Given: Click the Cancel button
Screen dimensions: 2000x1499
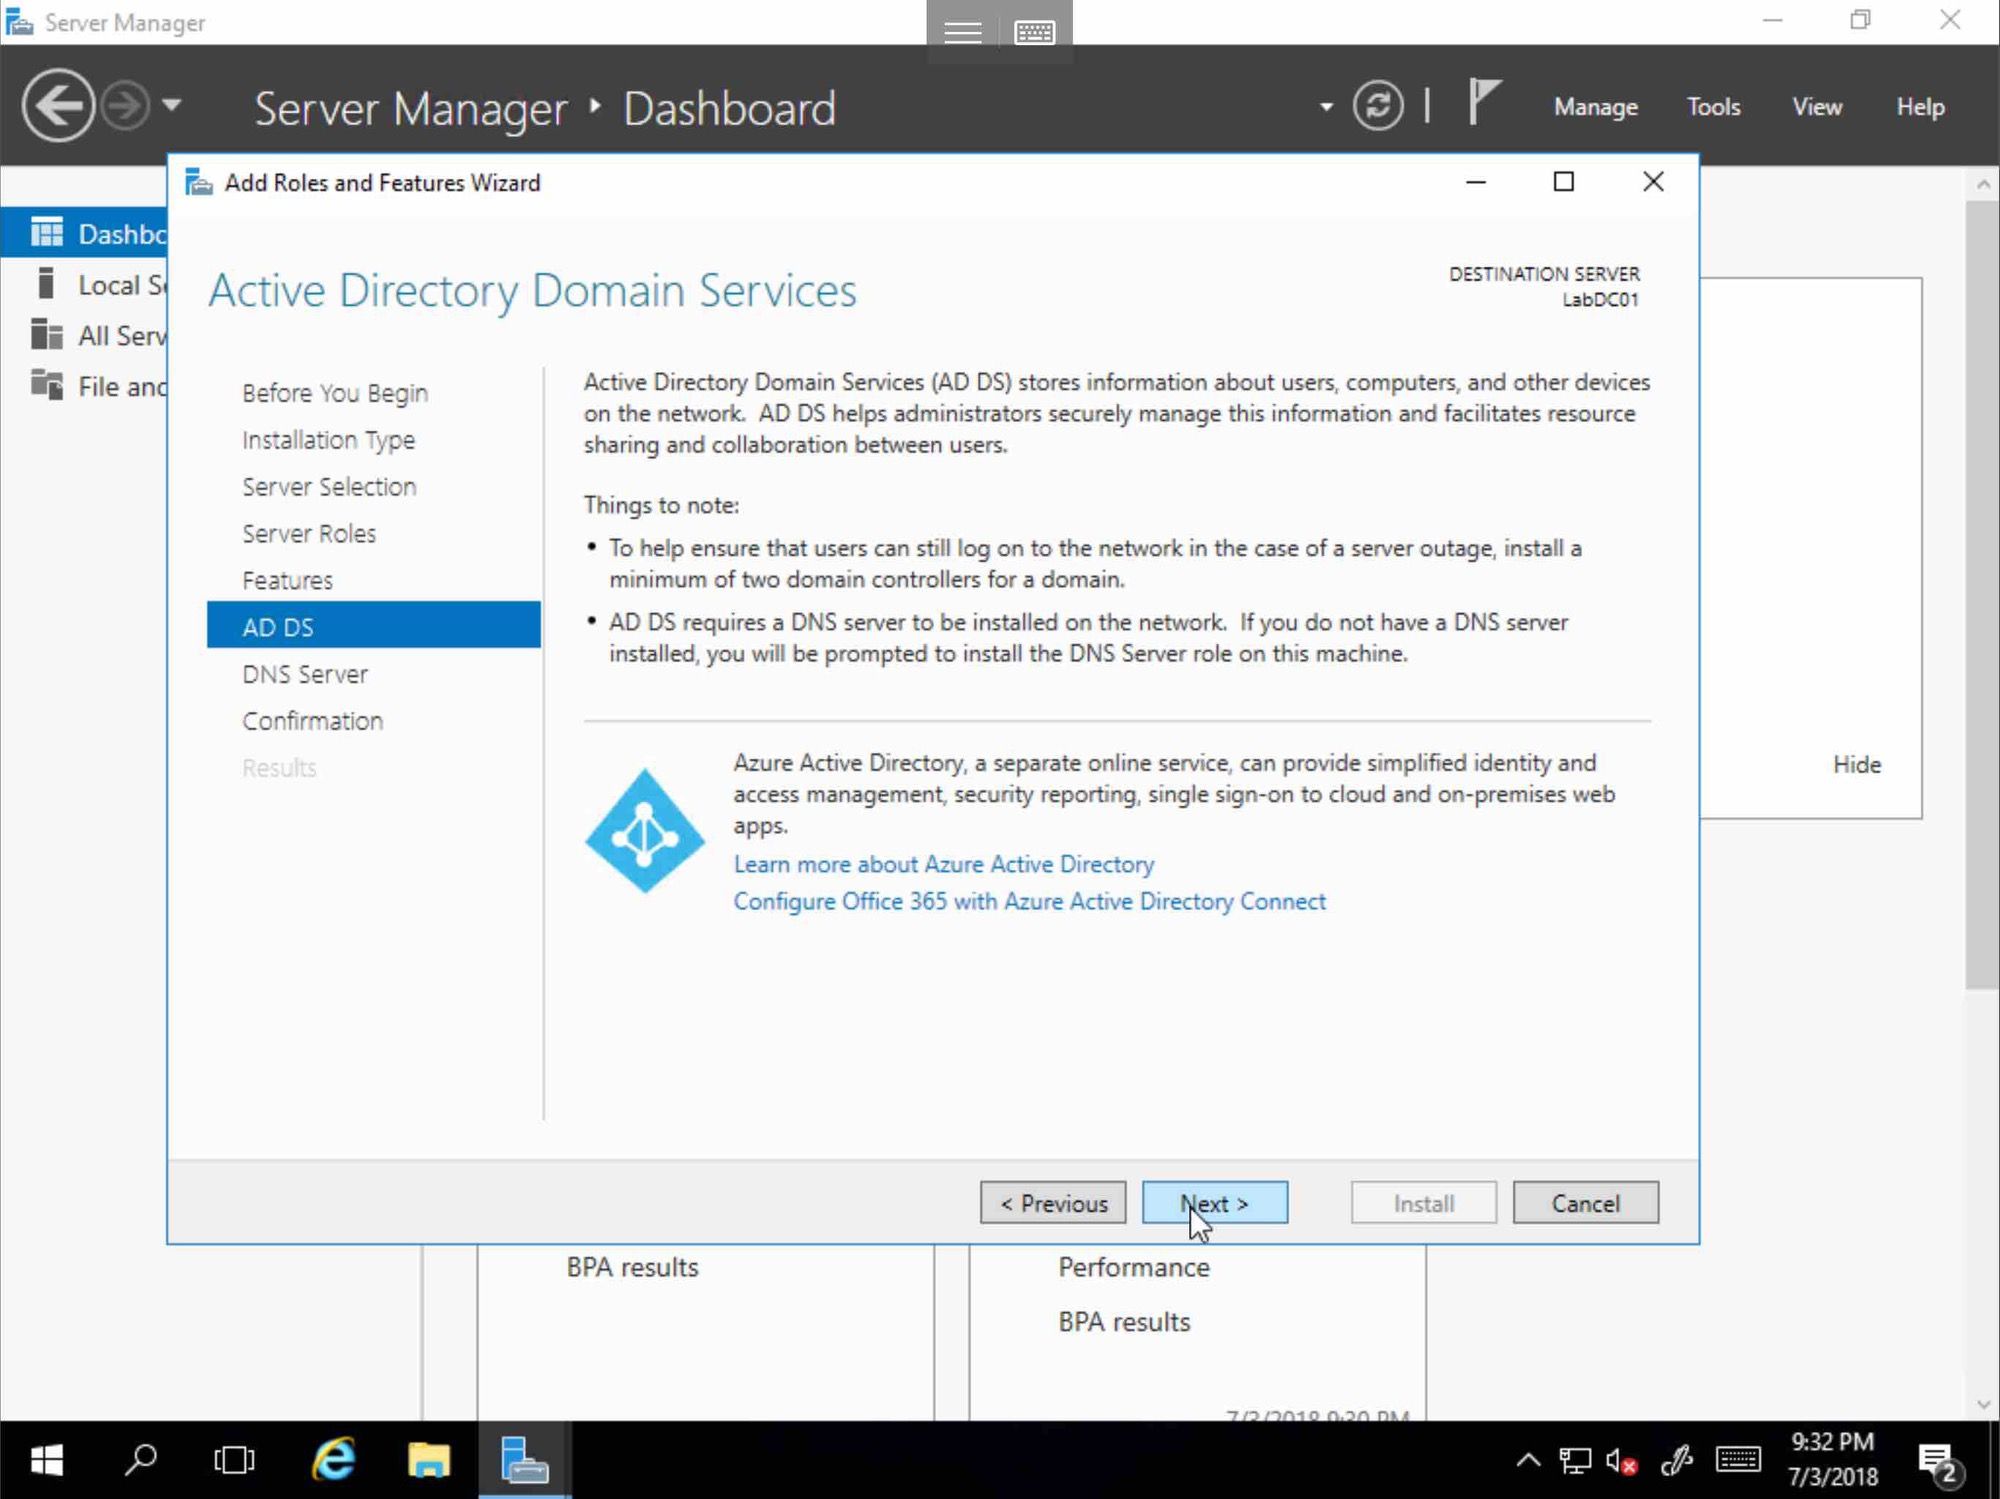Looking at the screenshot, I should pyautogui.click(x=1585, y=1203).
